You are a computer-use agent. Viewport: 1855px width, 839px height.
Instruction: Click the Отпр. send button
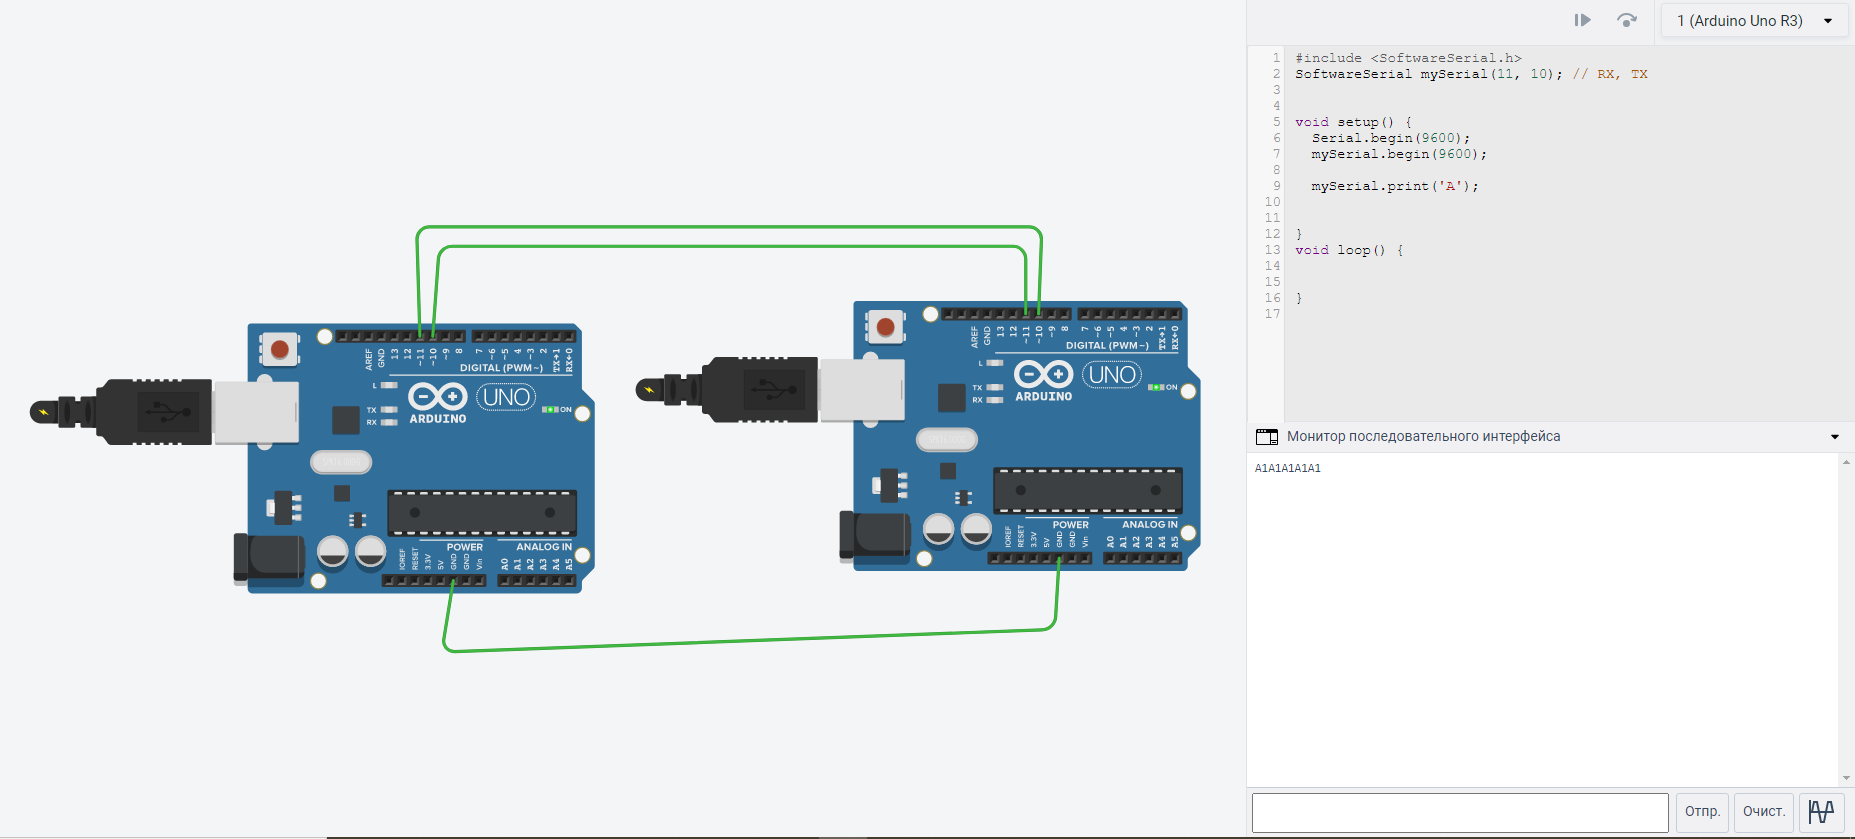coord(1702,812)
